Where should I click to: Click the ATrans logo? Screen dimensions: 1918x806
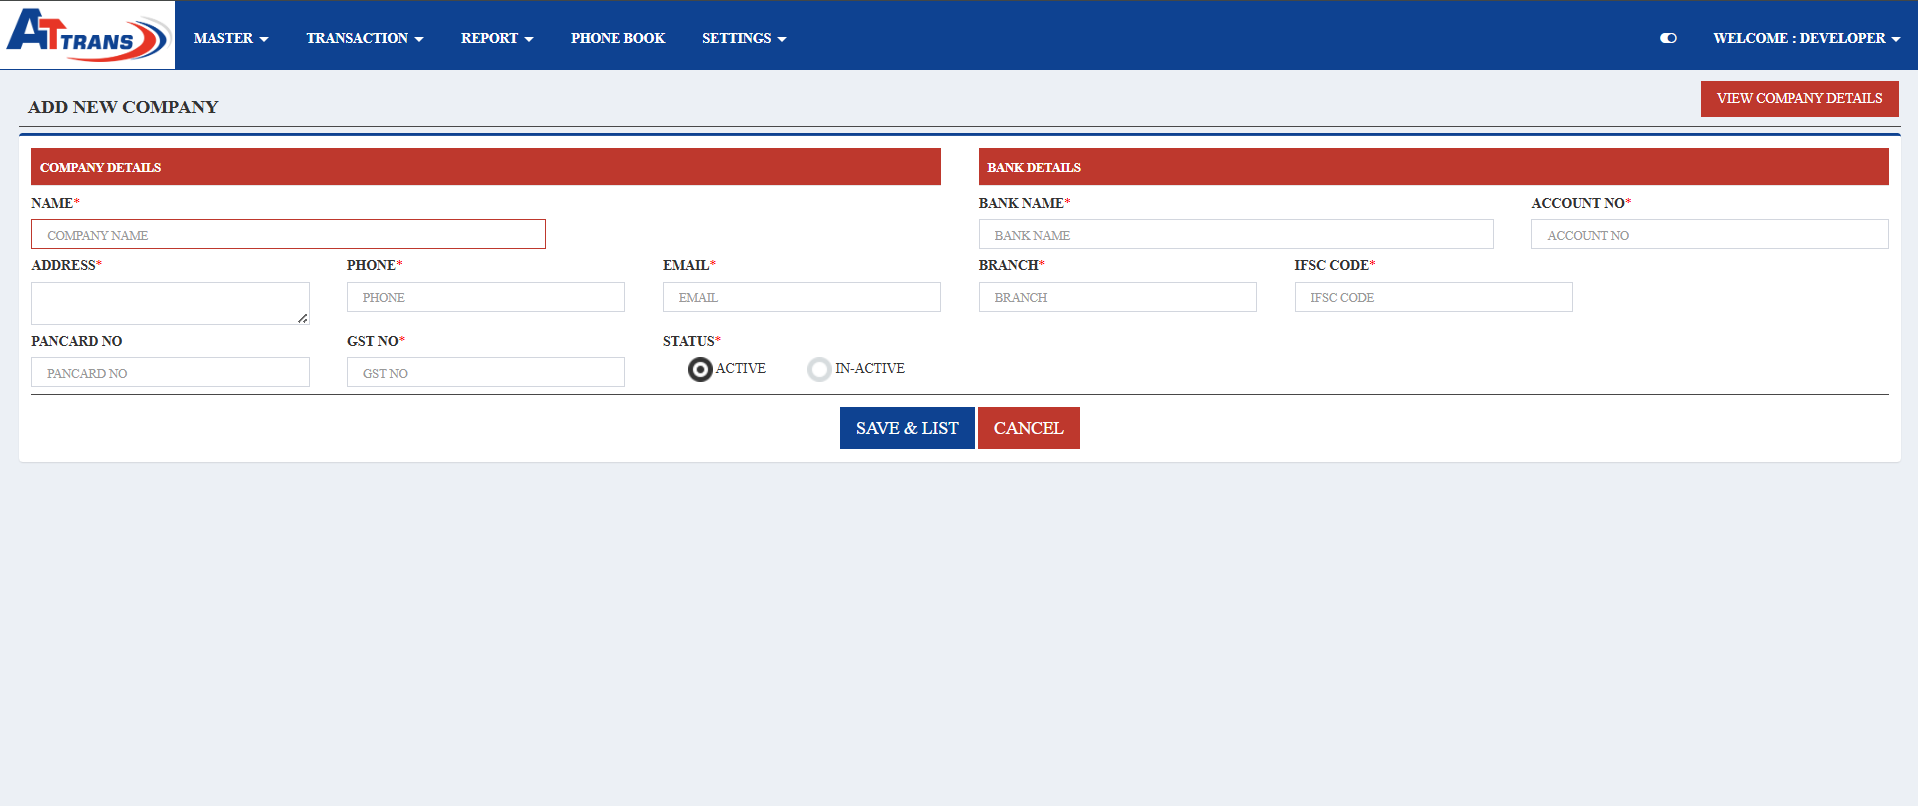point(88,35)
